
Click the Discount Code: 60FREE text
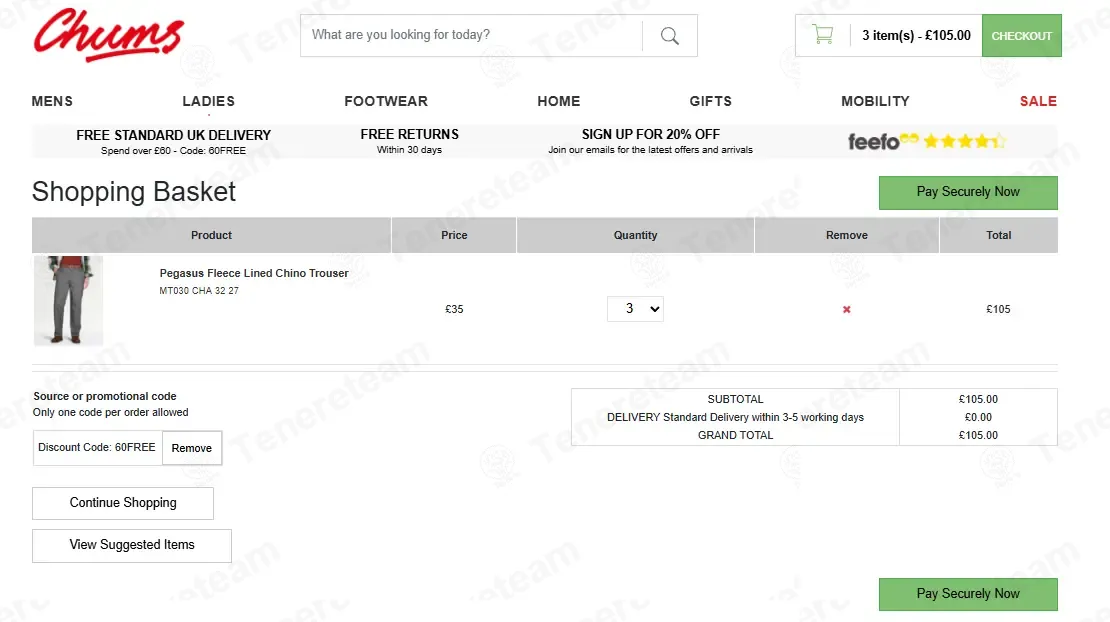point(97,447)
